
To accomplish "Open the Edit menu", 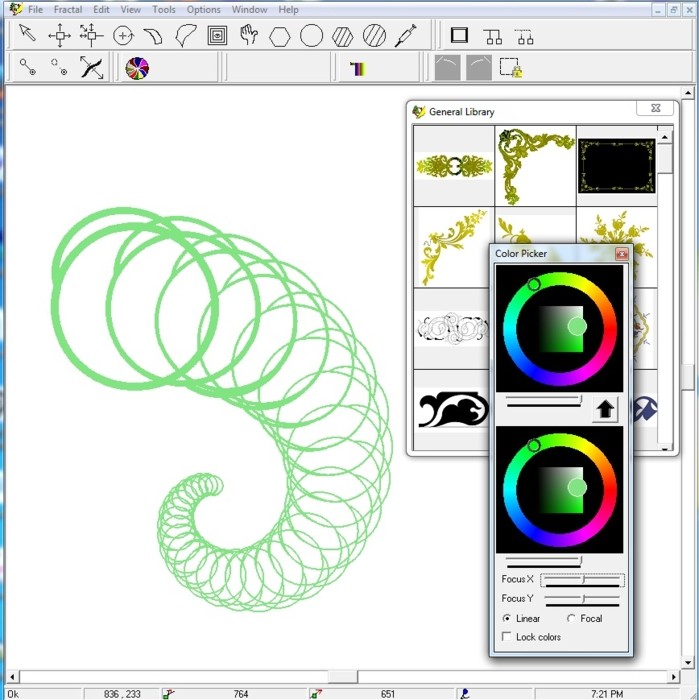I will pyautogui.click(x=101, y=9).
